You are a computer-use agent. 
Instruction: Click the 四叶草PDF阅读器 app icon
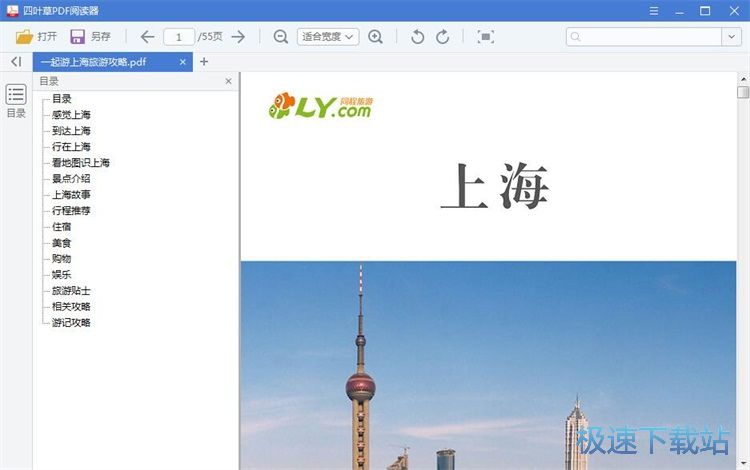click(12, 11)
